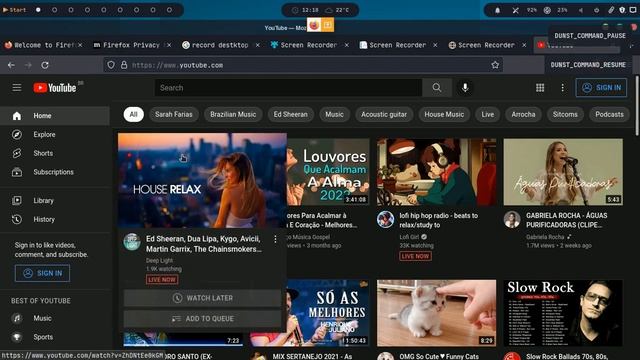Click the DUNST_COMMAND_PAUSE notification
This screenshot has width=640, height=360.
pos(590,36)
